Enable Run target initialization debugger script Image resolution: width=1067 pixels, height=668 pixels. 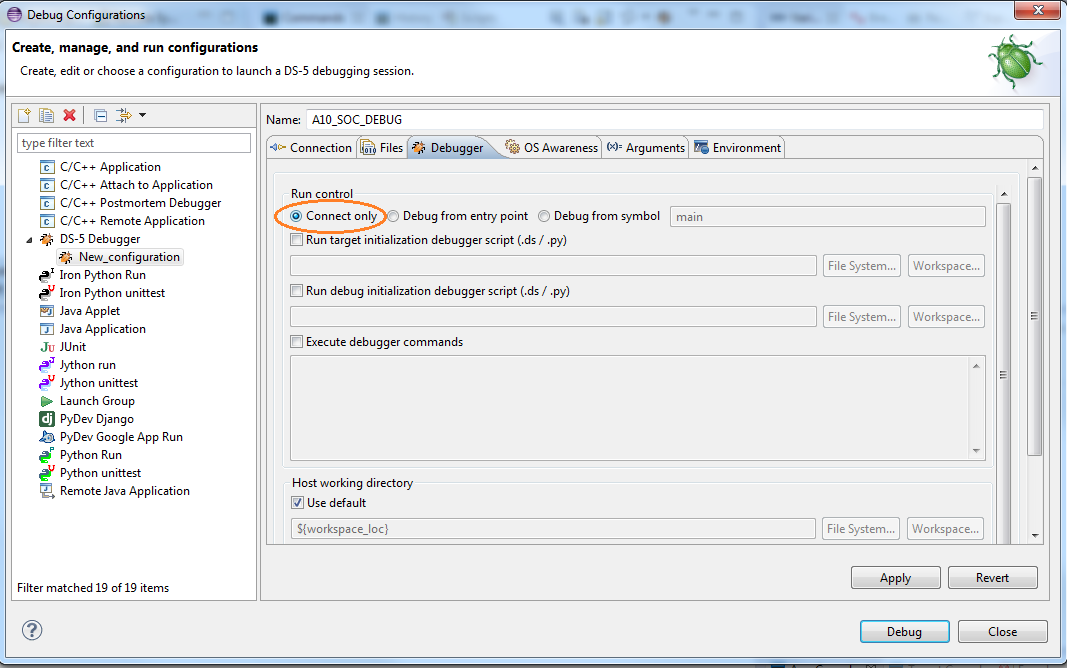click(297, 240)
